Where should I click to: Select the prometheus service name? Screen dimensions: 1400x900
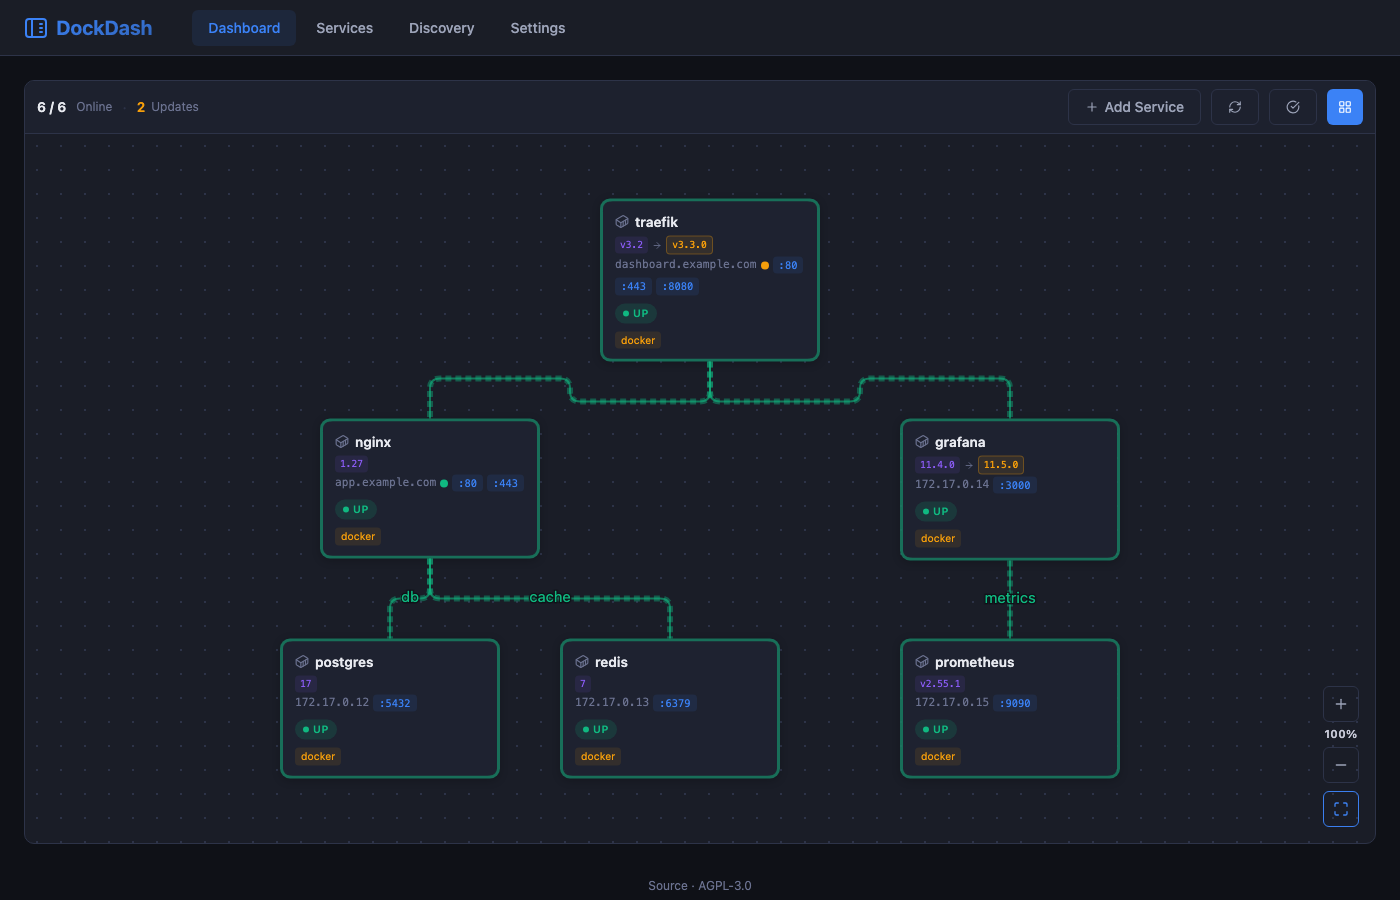974,662
